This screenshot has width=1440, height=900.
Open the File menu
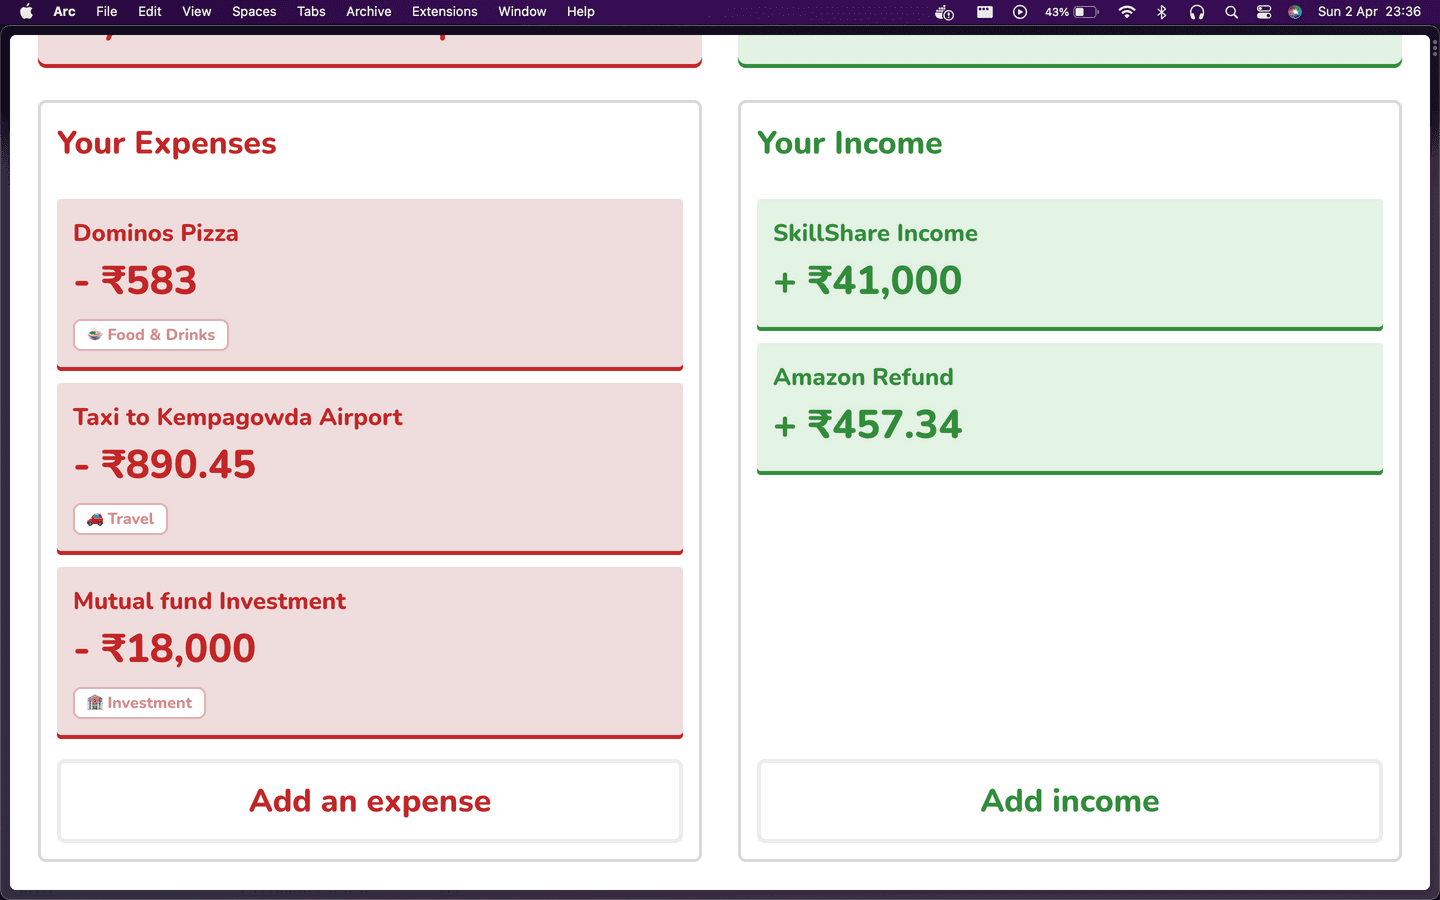[107, 12]
